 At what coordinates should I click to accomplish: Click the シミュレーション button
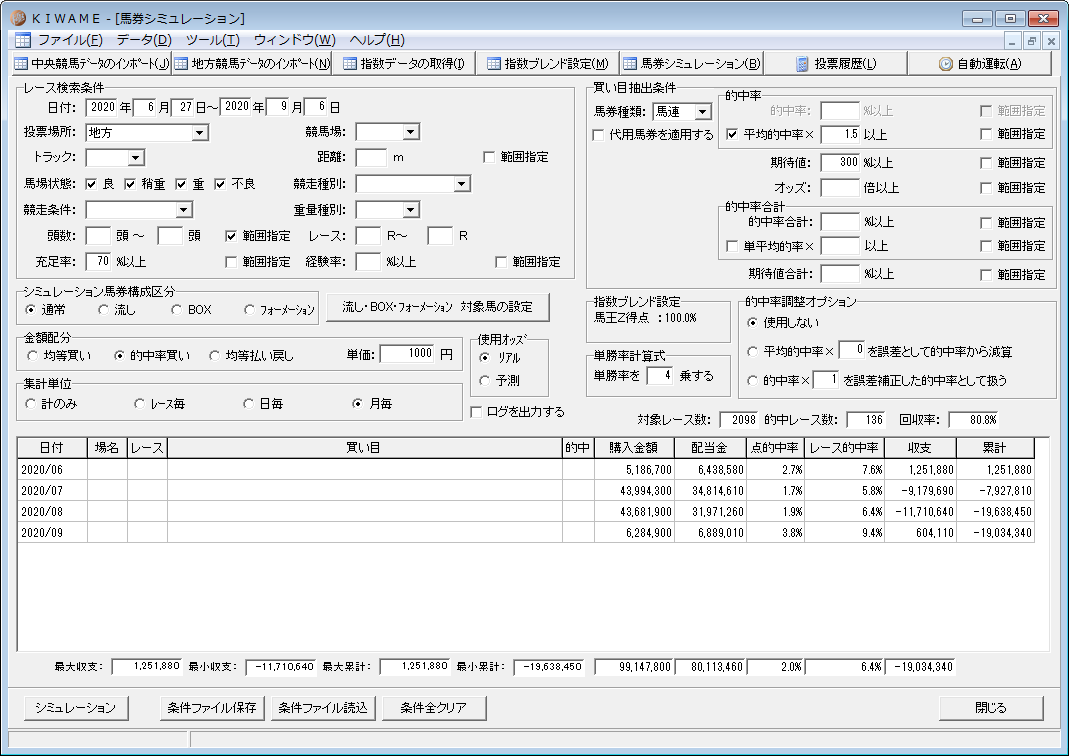pos(76,708)
